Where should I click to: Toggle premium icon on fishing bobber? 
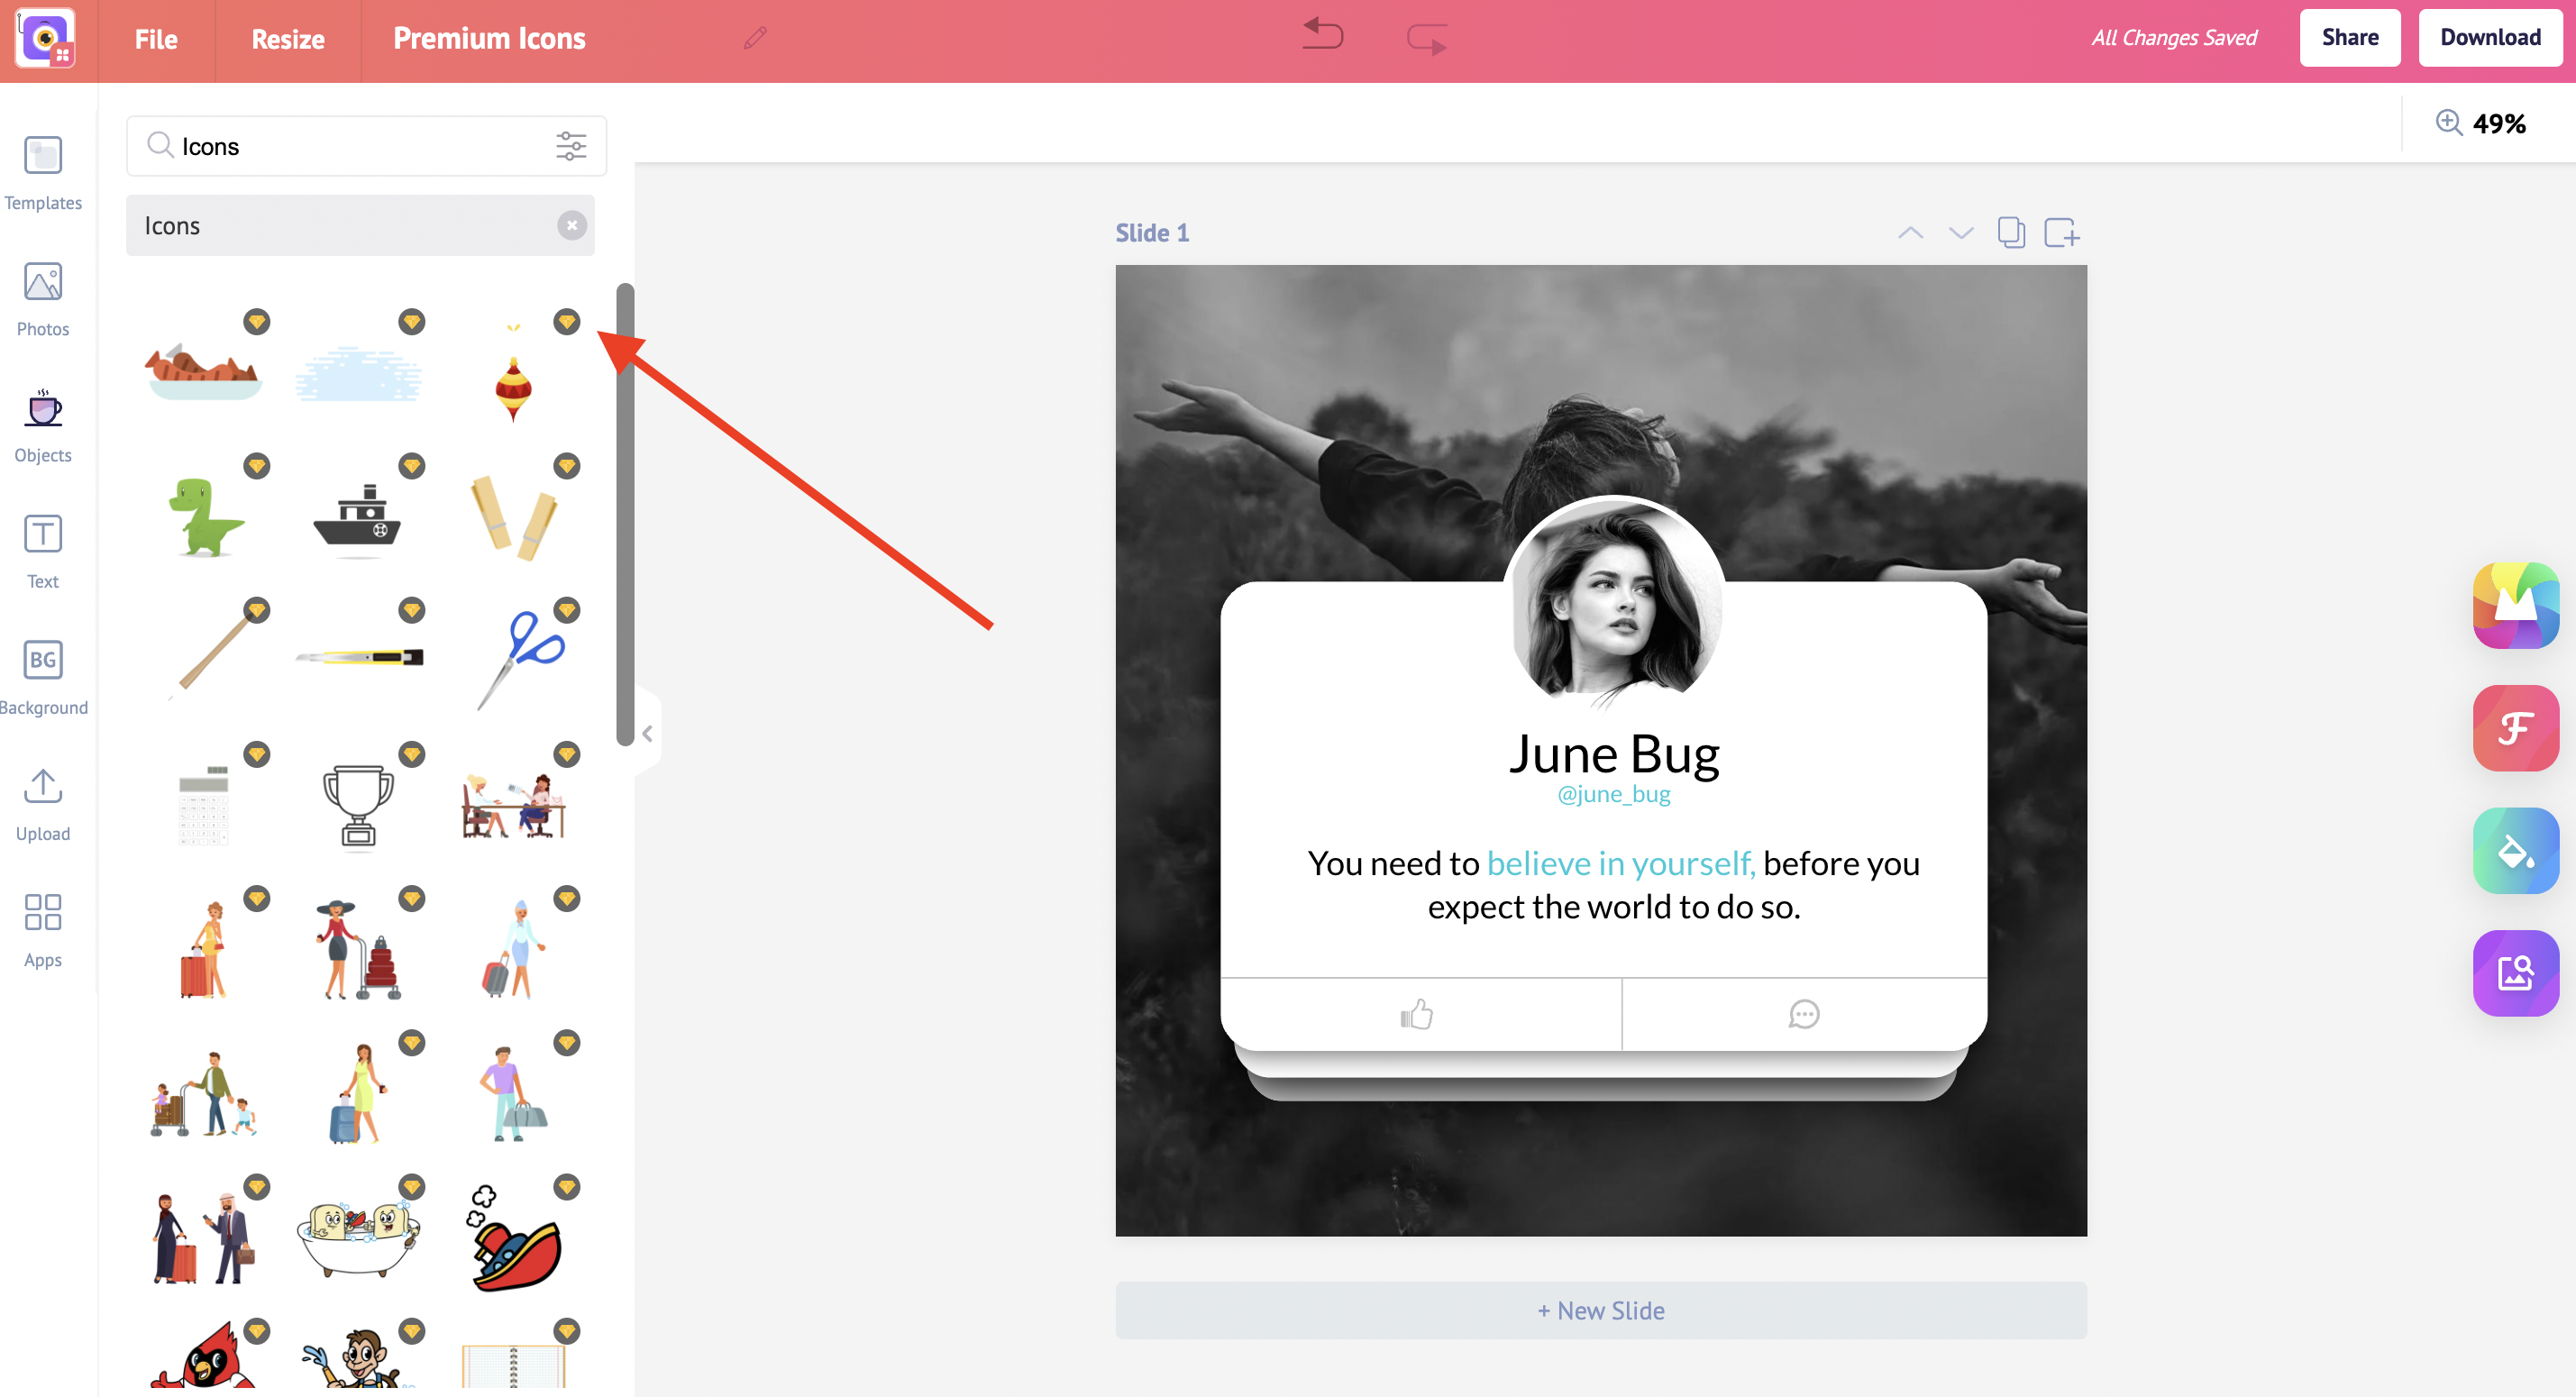570,322
